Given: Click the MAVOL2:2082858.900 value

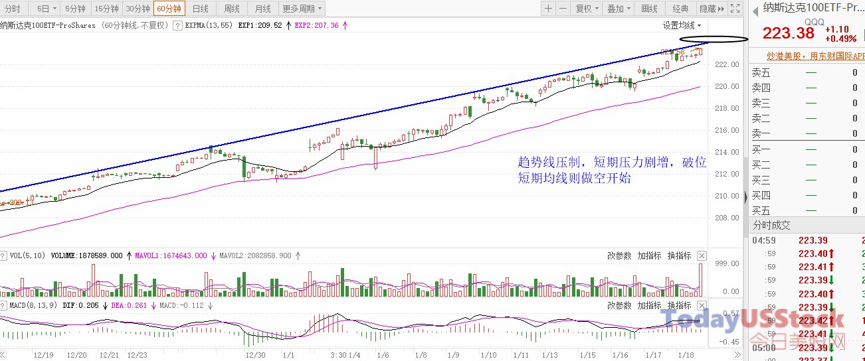Looking at the screenshot, I should pyautogui.click(x=254, y=256).
